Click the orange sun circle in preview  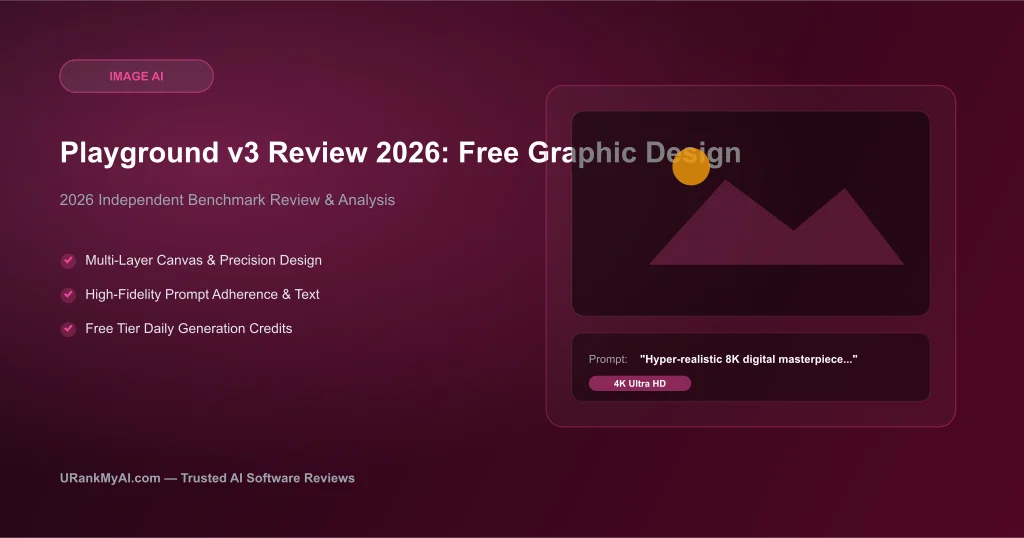[691, 166]
